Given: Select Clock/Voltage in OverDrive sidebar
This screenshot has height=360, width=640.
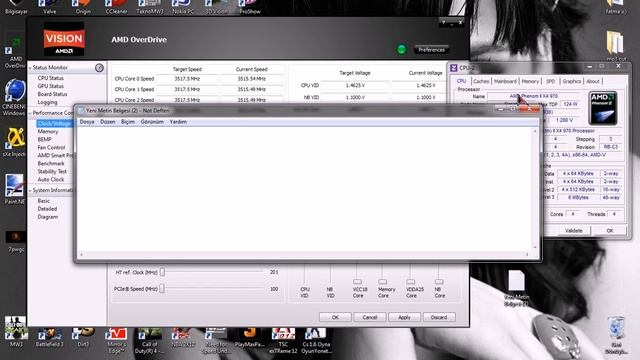Looking at the screenshot, I should (54, 123).
